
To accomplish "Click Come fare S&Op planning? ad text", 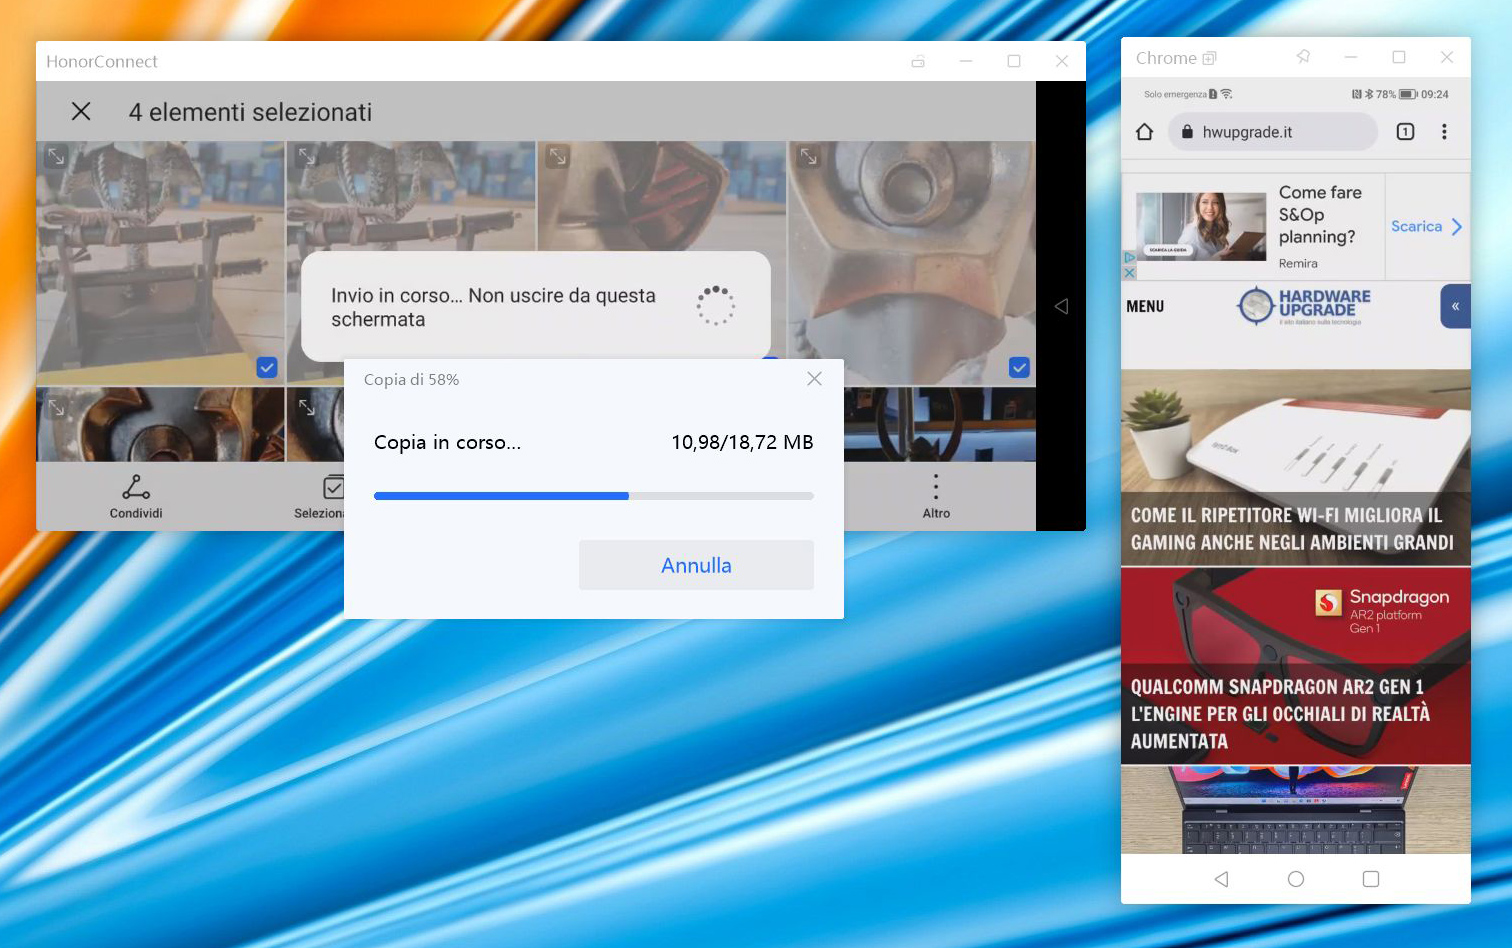I will point(1320,214).
